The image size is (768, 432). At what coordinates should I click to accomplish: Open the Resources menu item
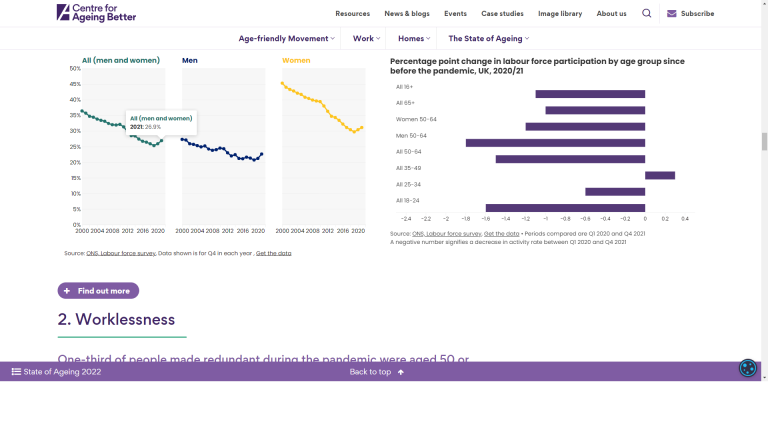[352, 13]
